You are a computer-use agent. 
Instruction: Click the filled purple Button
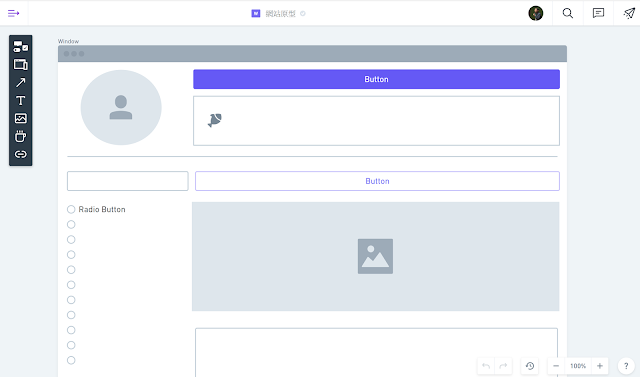coord(376,79)
